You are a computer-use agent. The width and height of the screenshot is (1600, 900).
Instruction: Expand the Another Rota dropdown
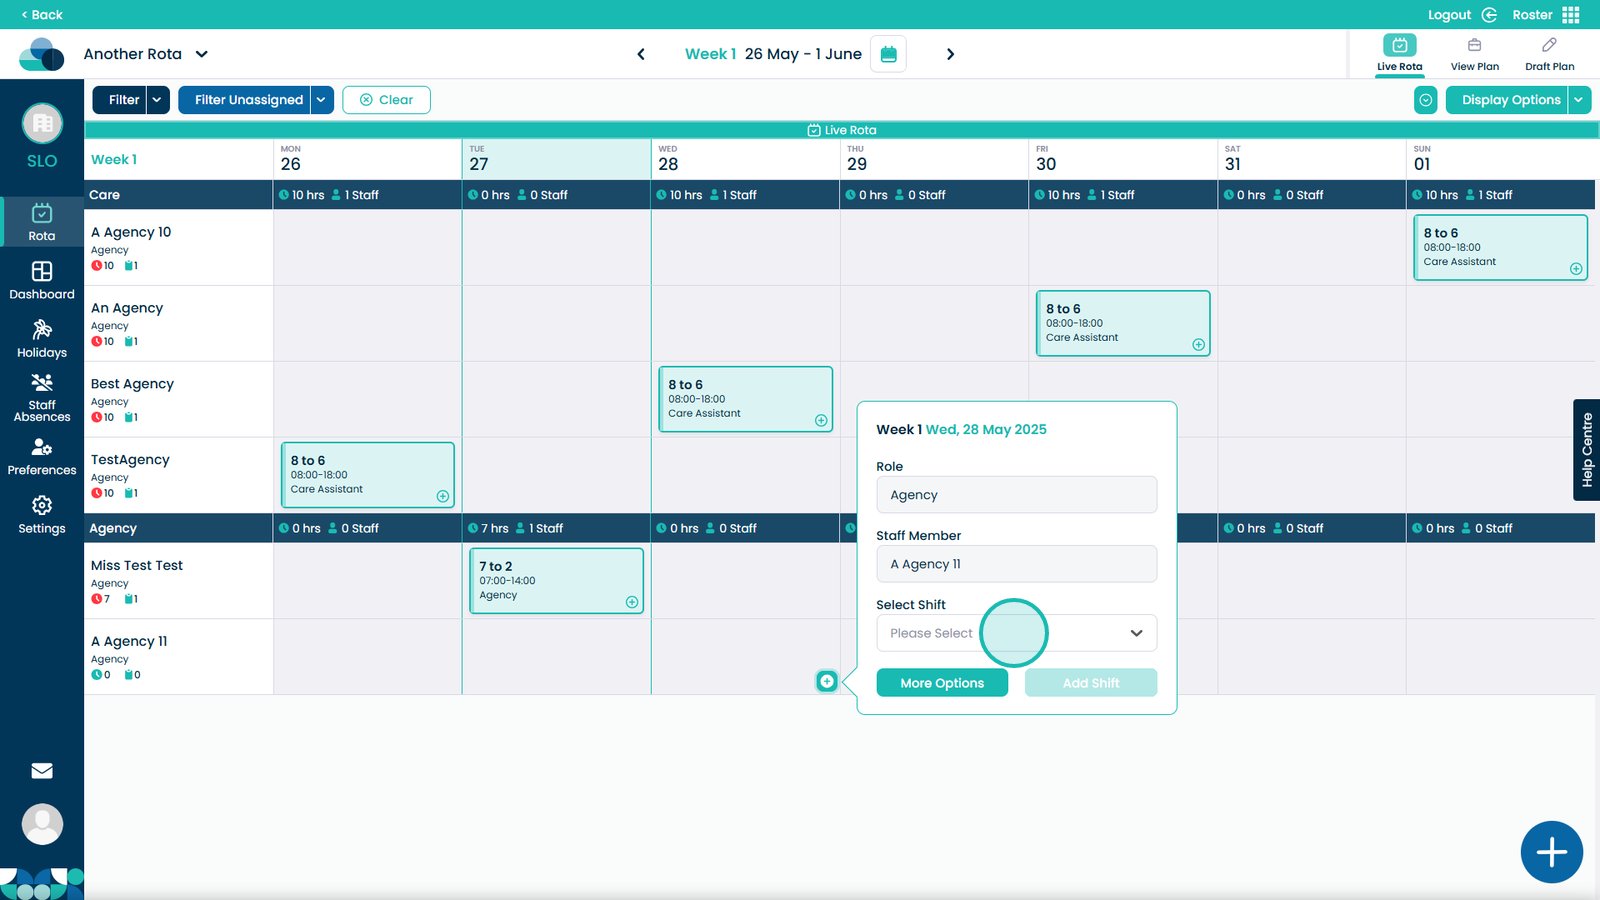pos(202,54)
